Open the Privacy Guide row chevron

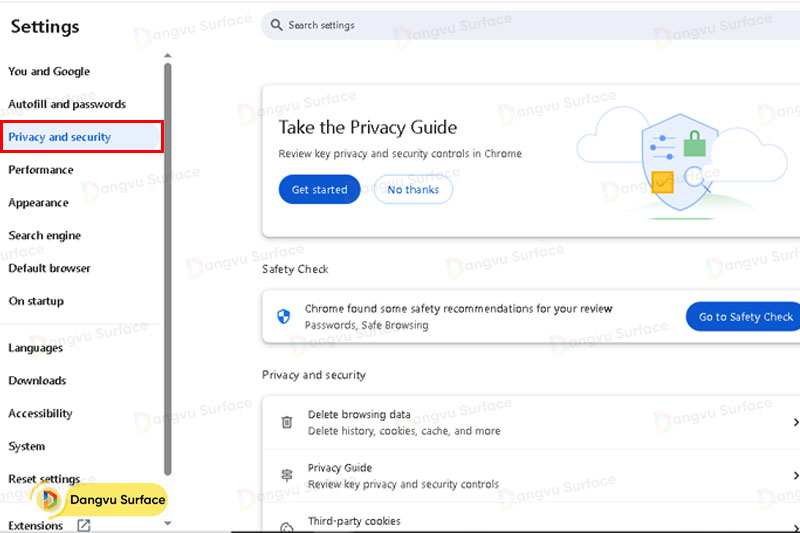[x=795, y=476]
